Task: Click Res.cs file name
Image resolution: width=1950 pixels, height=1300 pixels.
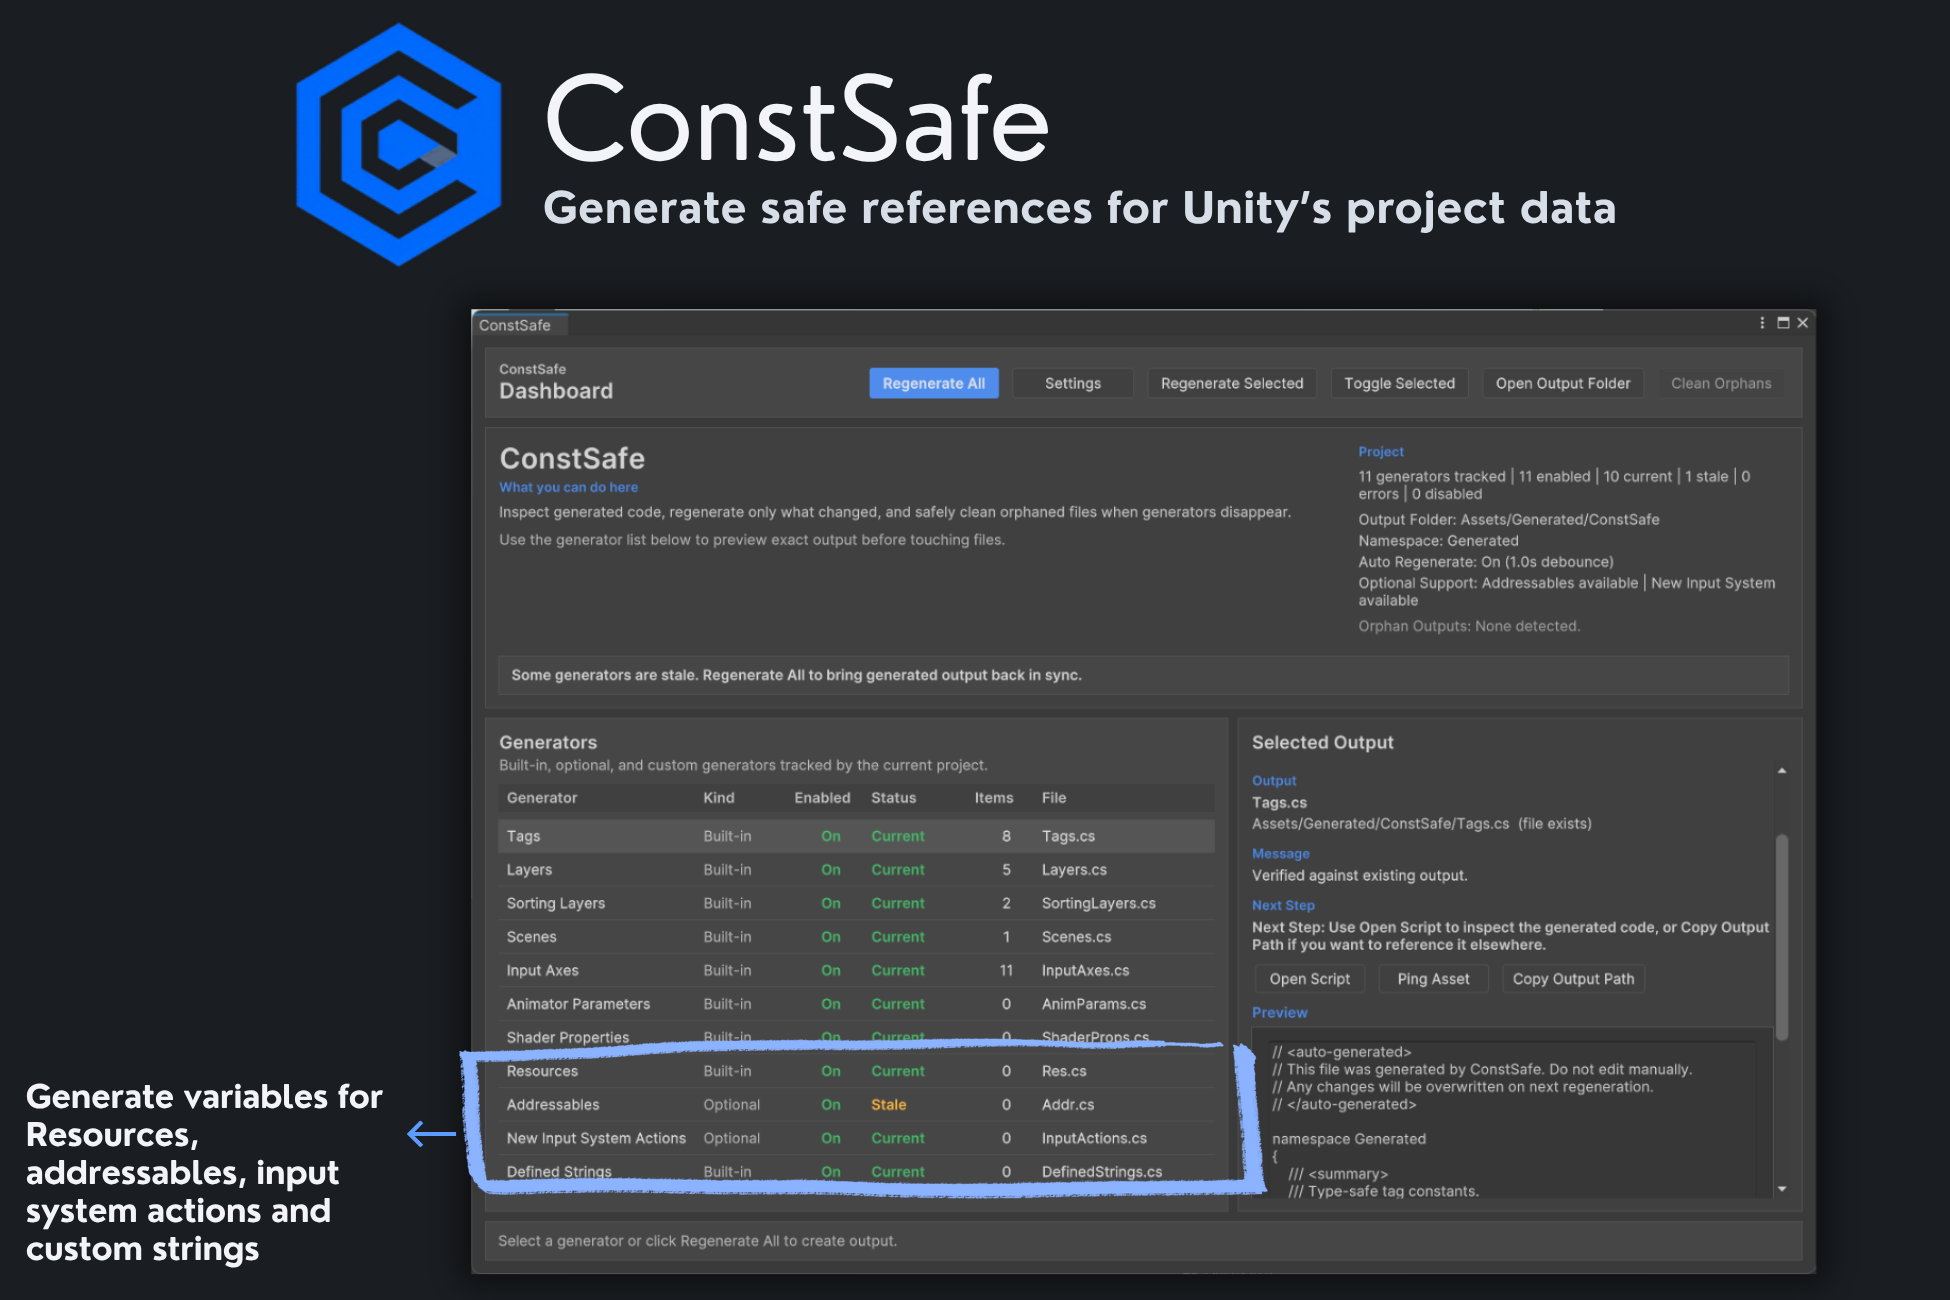Action: [x=1064, y=1071]
